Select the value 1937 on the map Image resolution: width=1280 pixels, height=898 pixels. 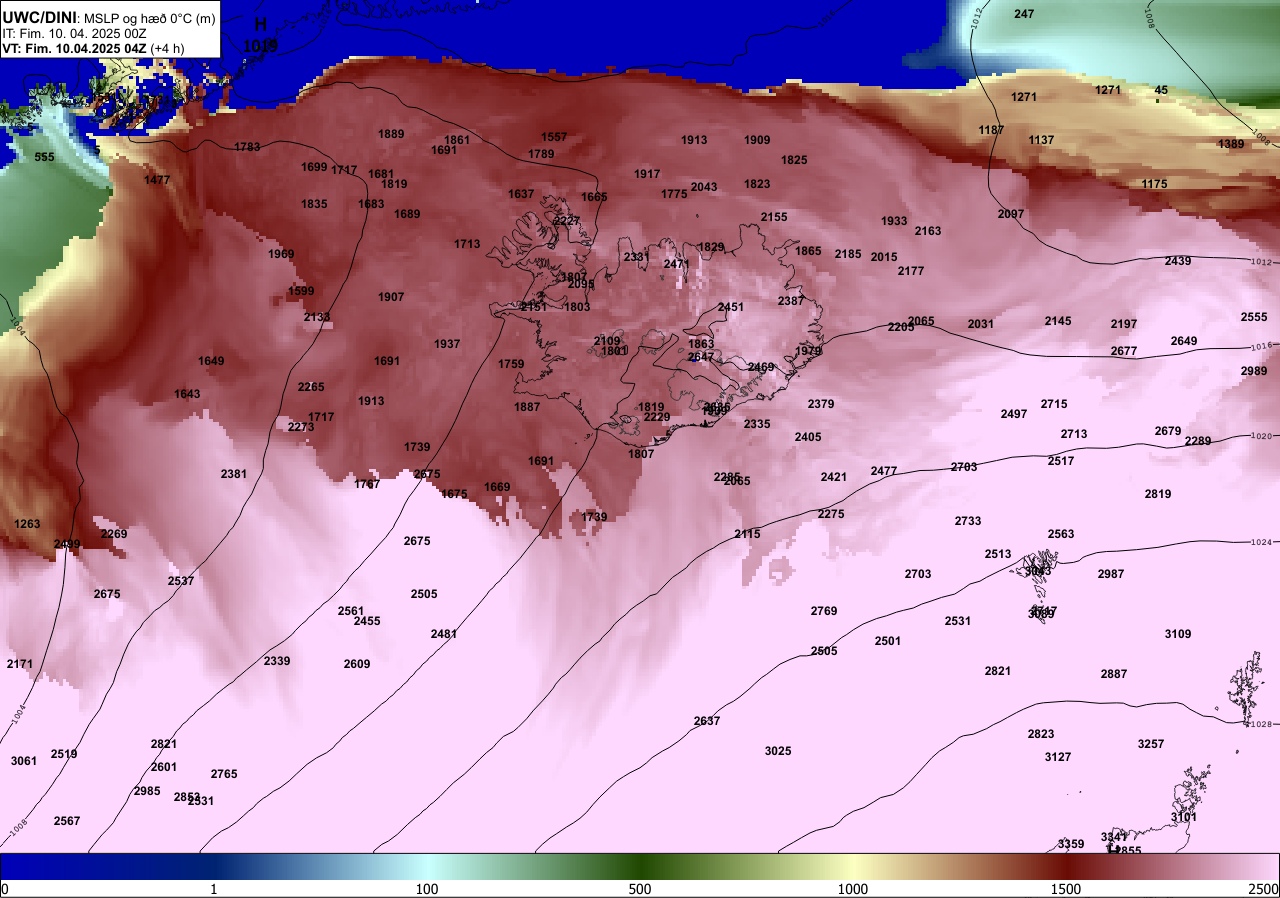(447, 344)
